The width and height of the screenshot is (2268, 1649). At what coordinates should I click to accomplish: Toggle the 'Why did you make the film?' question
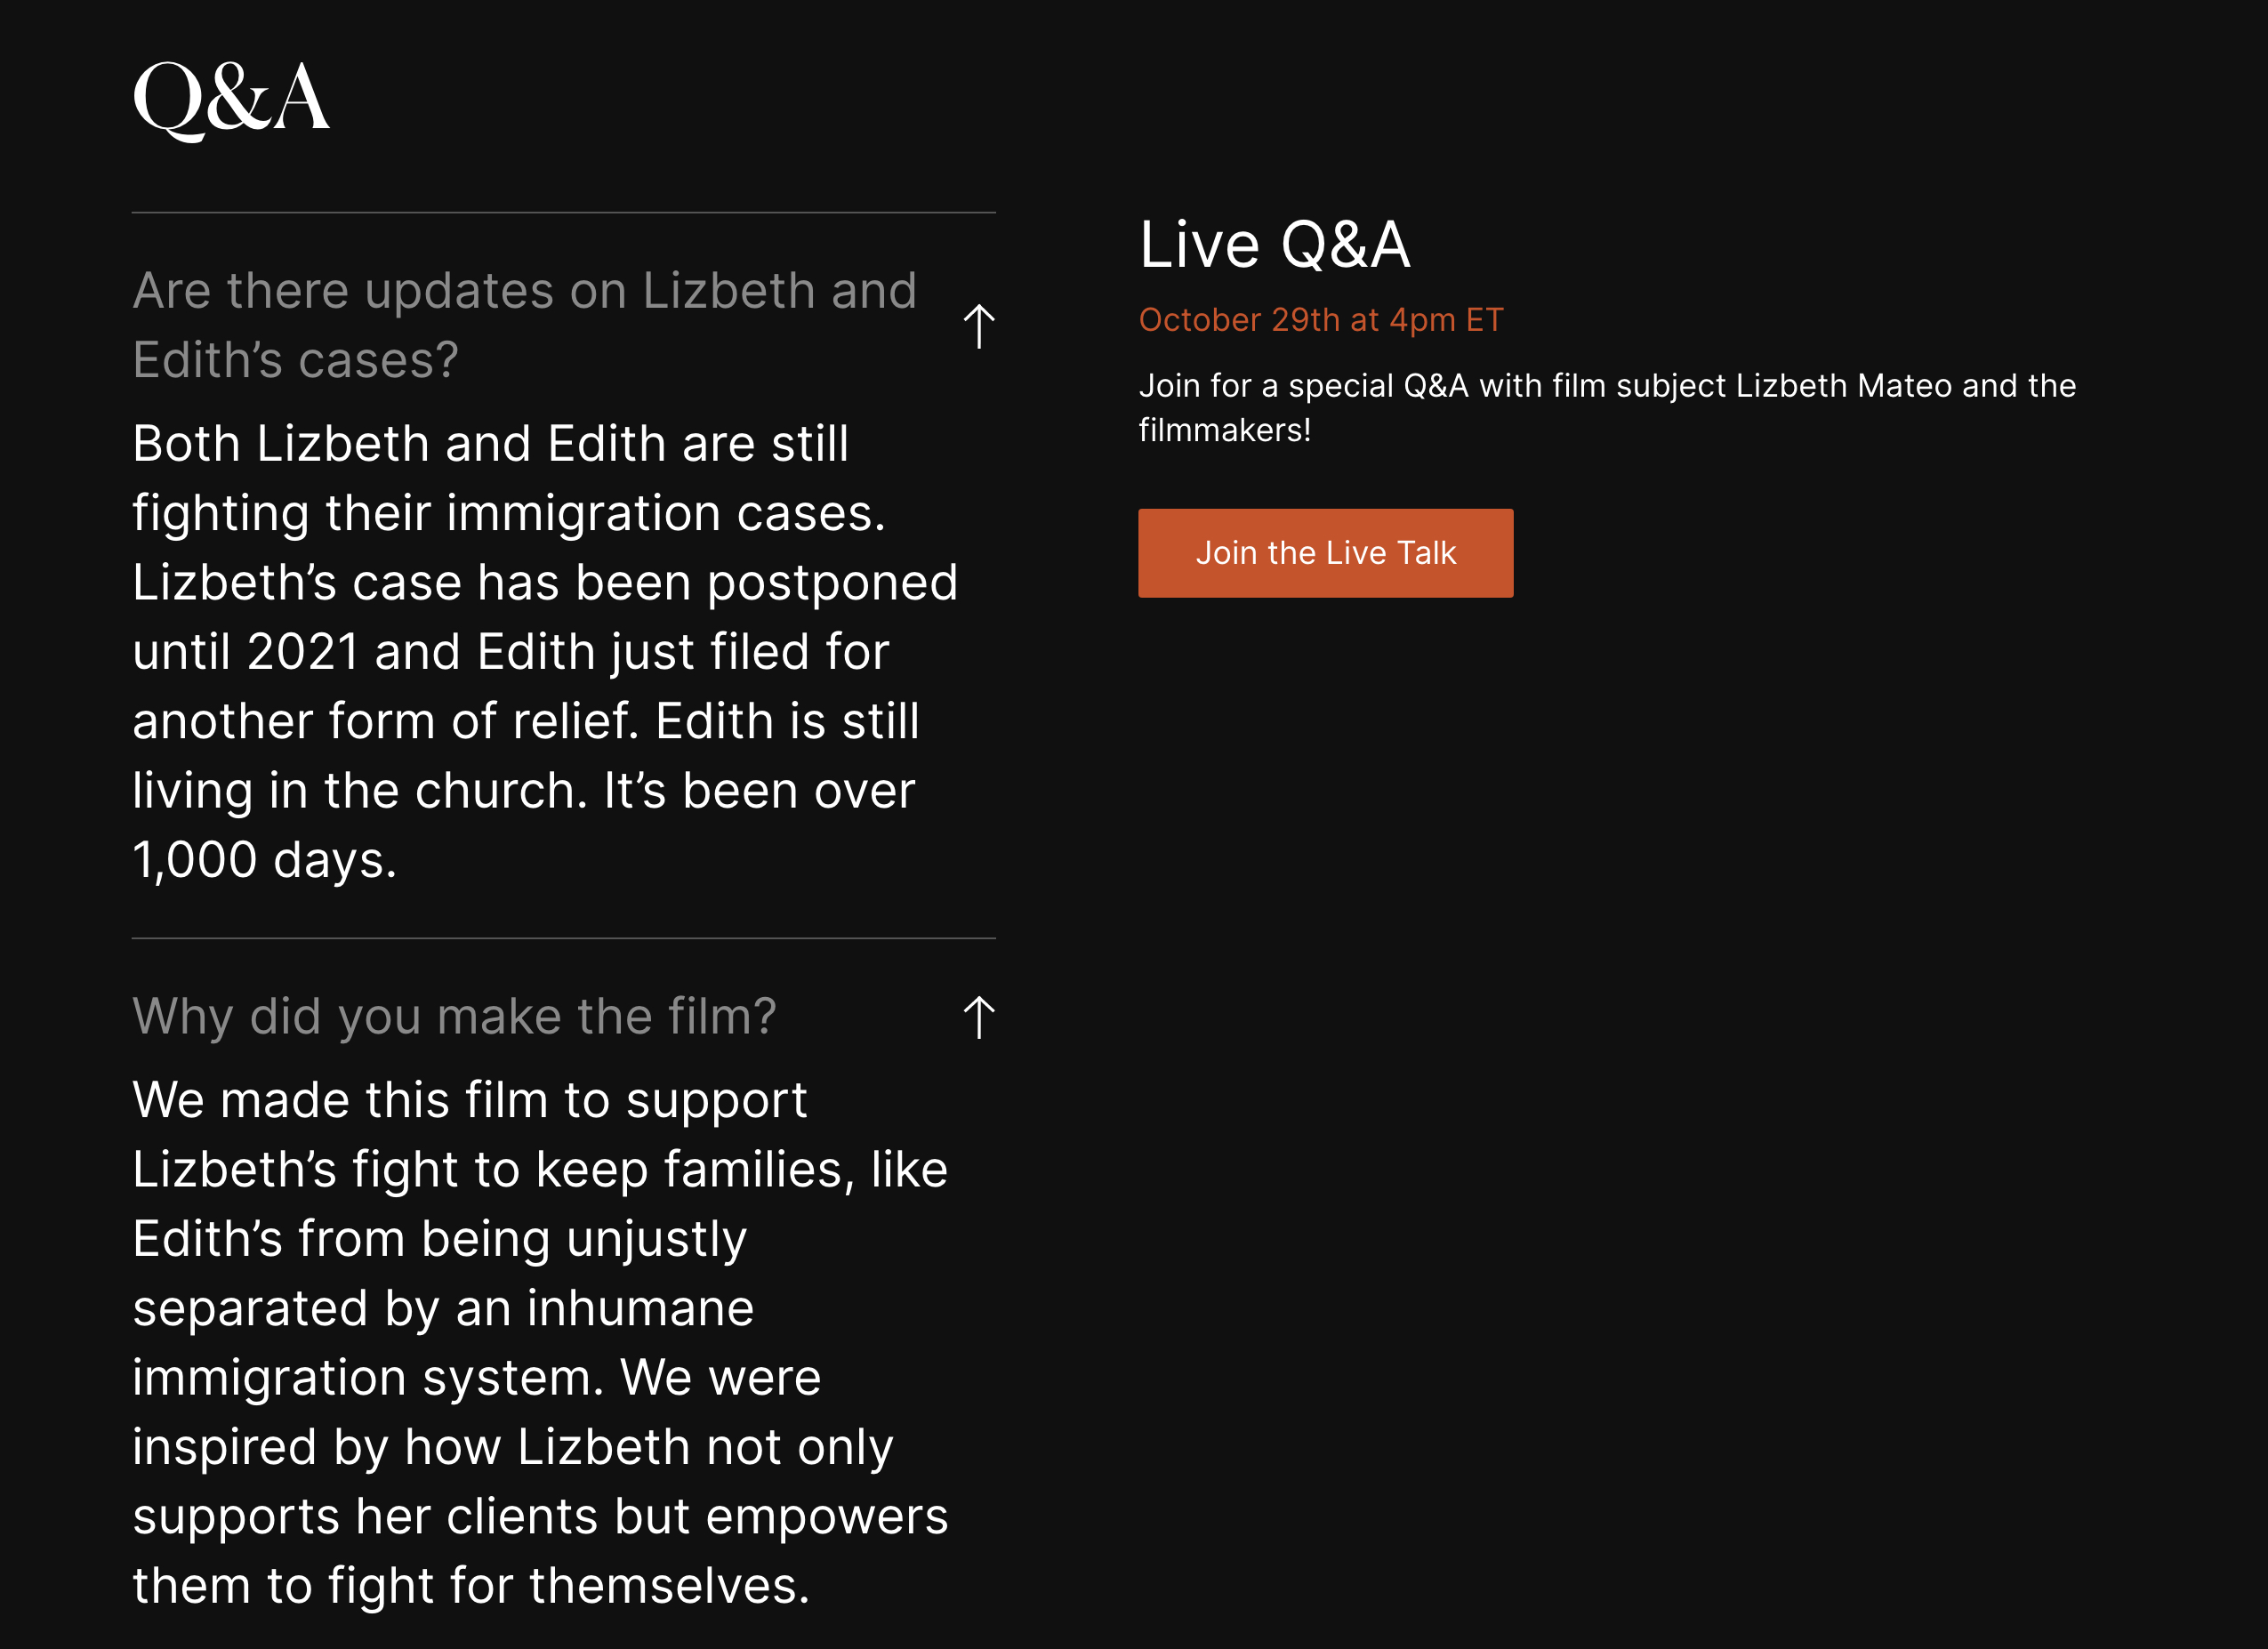[454, 1016]
